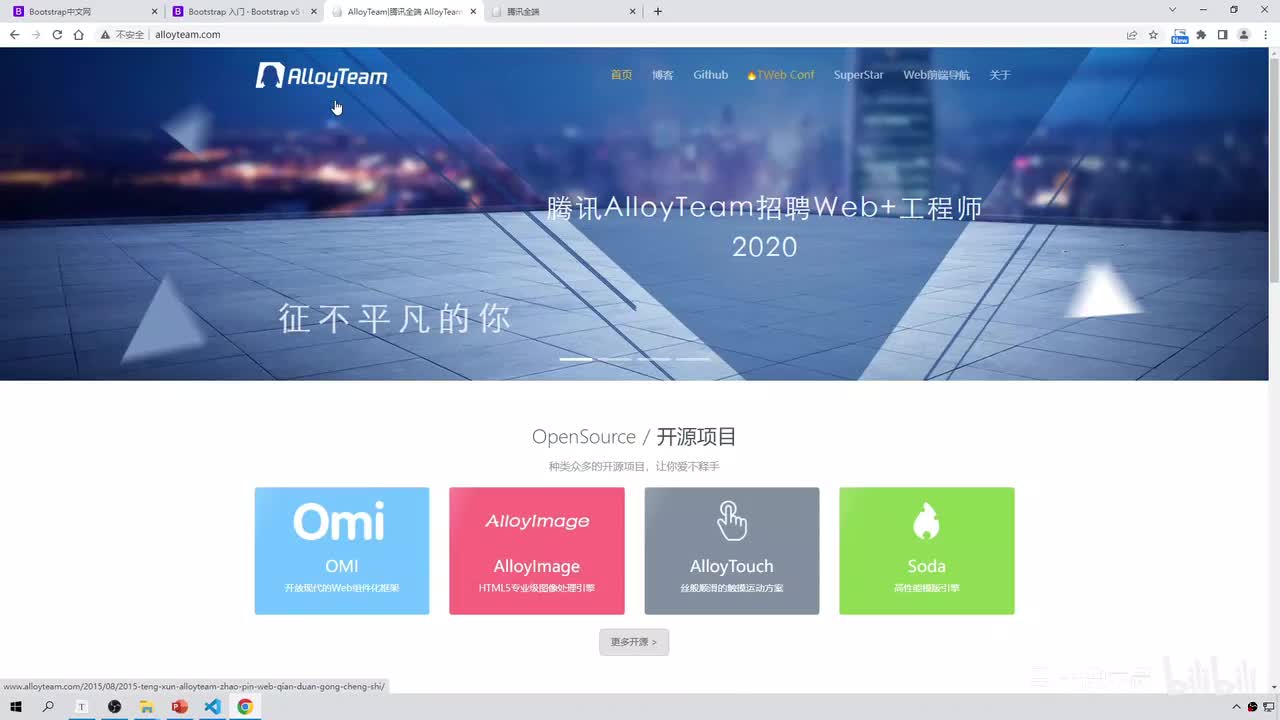
Task: Switch to the 腾讯全端 tab
Action: [x=564, y=12]
